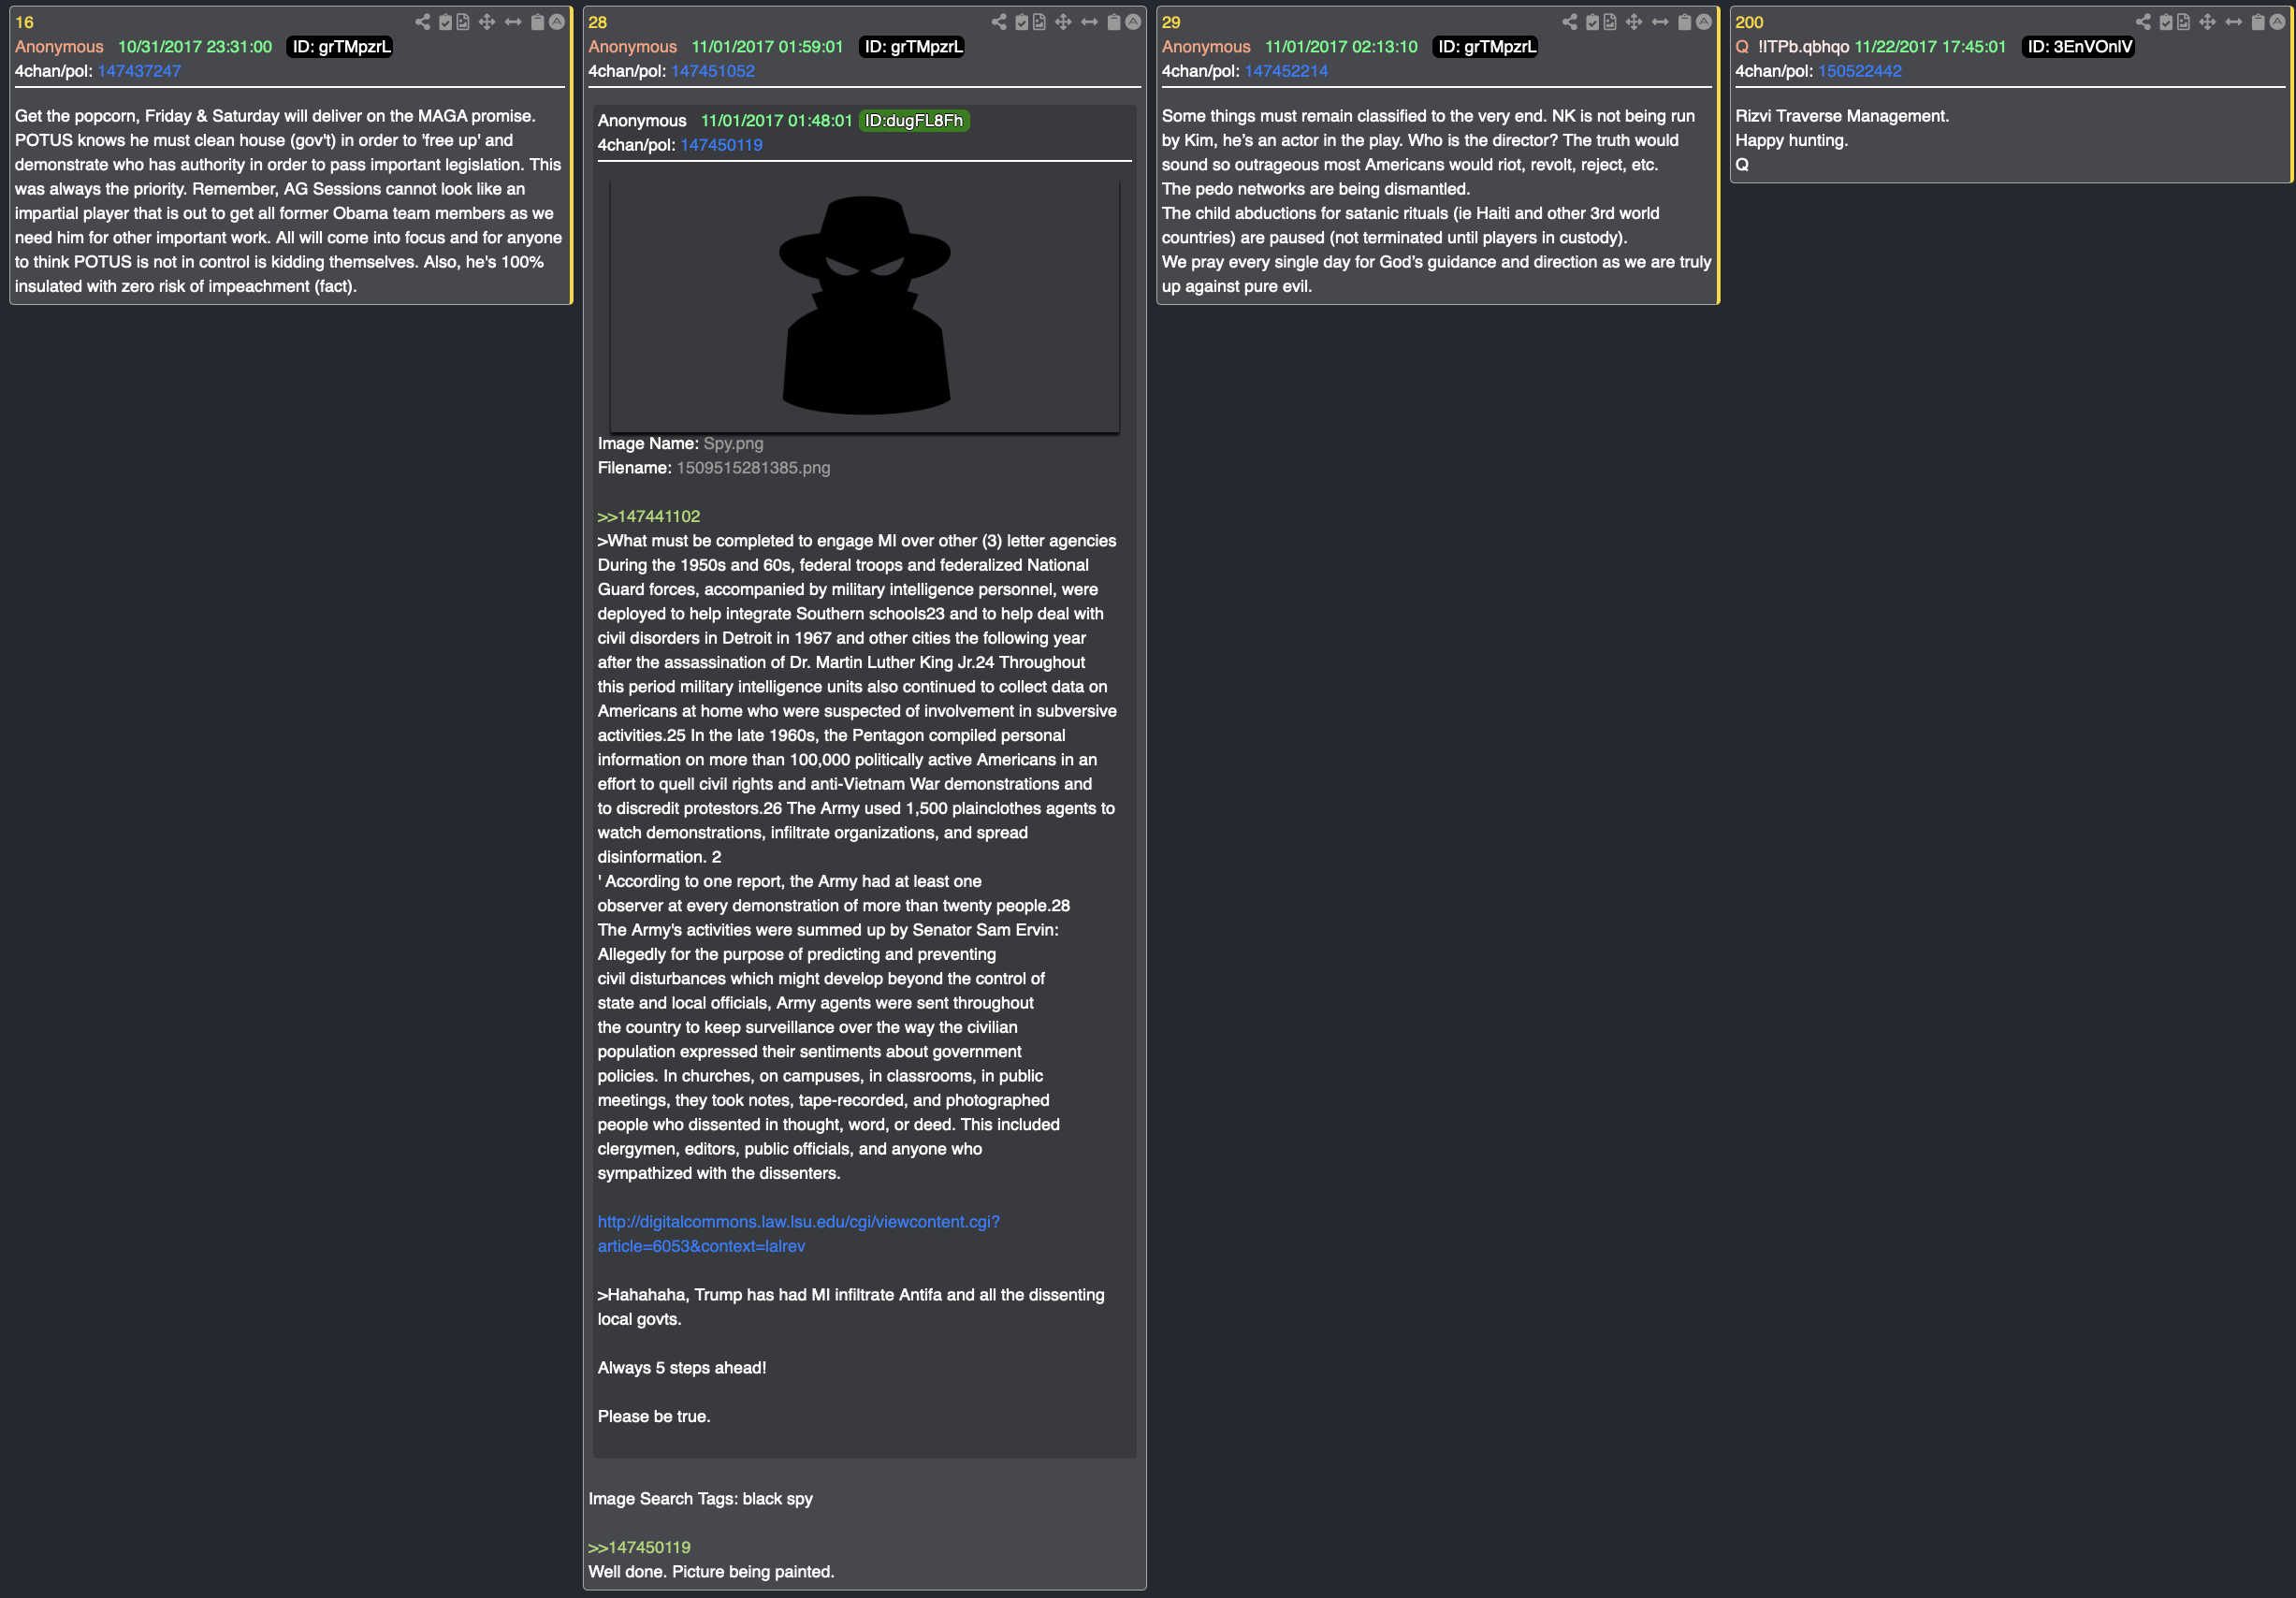The height and width of the screenshot is (1598, 2296).
Task: Click the filename 1509515281385.png
Action: click(753, 468)
